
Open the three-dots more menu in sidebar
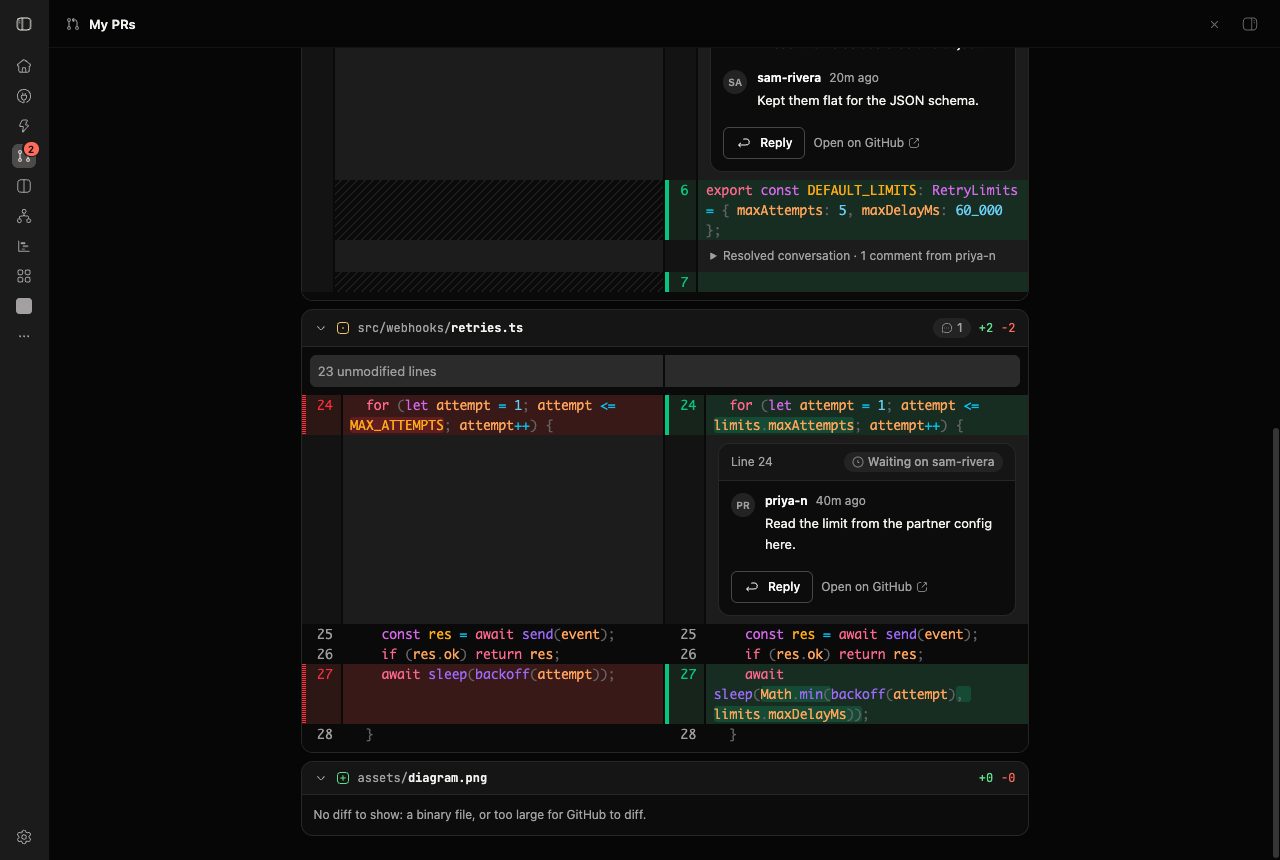24,336
